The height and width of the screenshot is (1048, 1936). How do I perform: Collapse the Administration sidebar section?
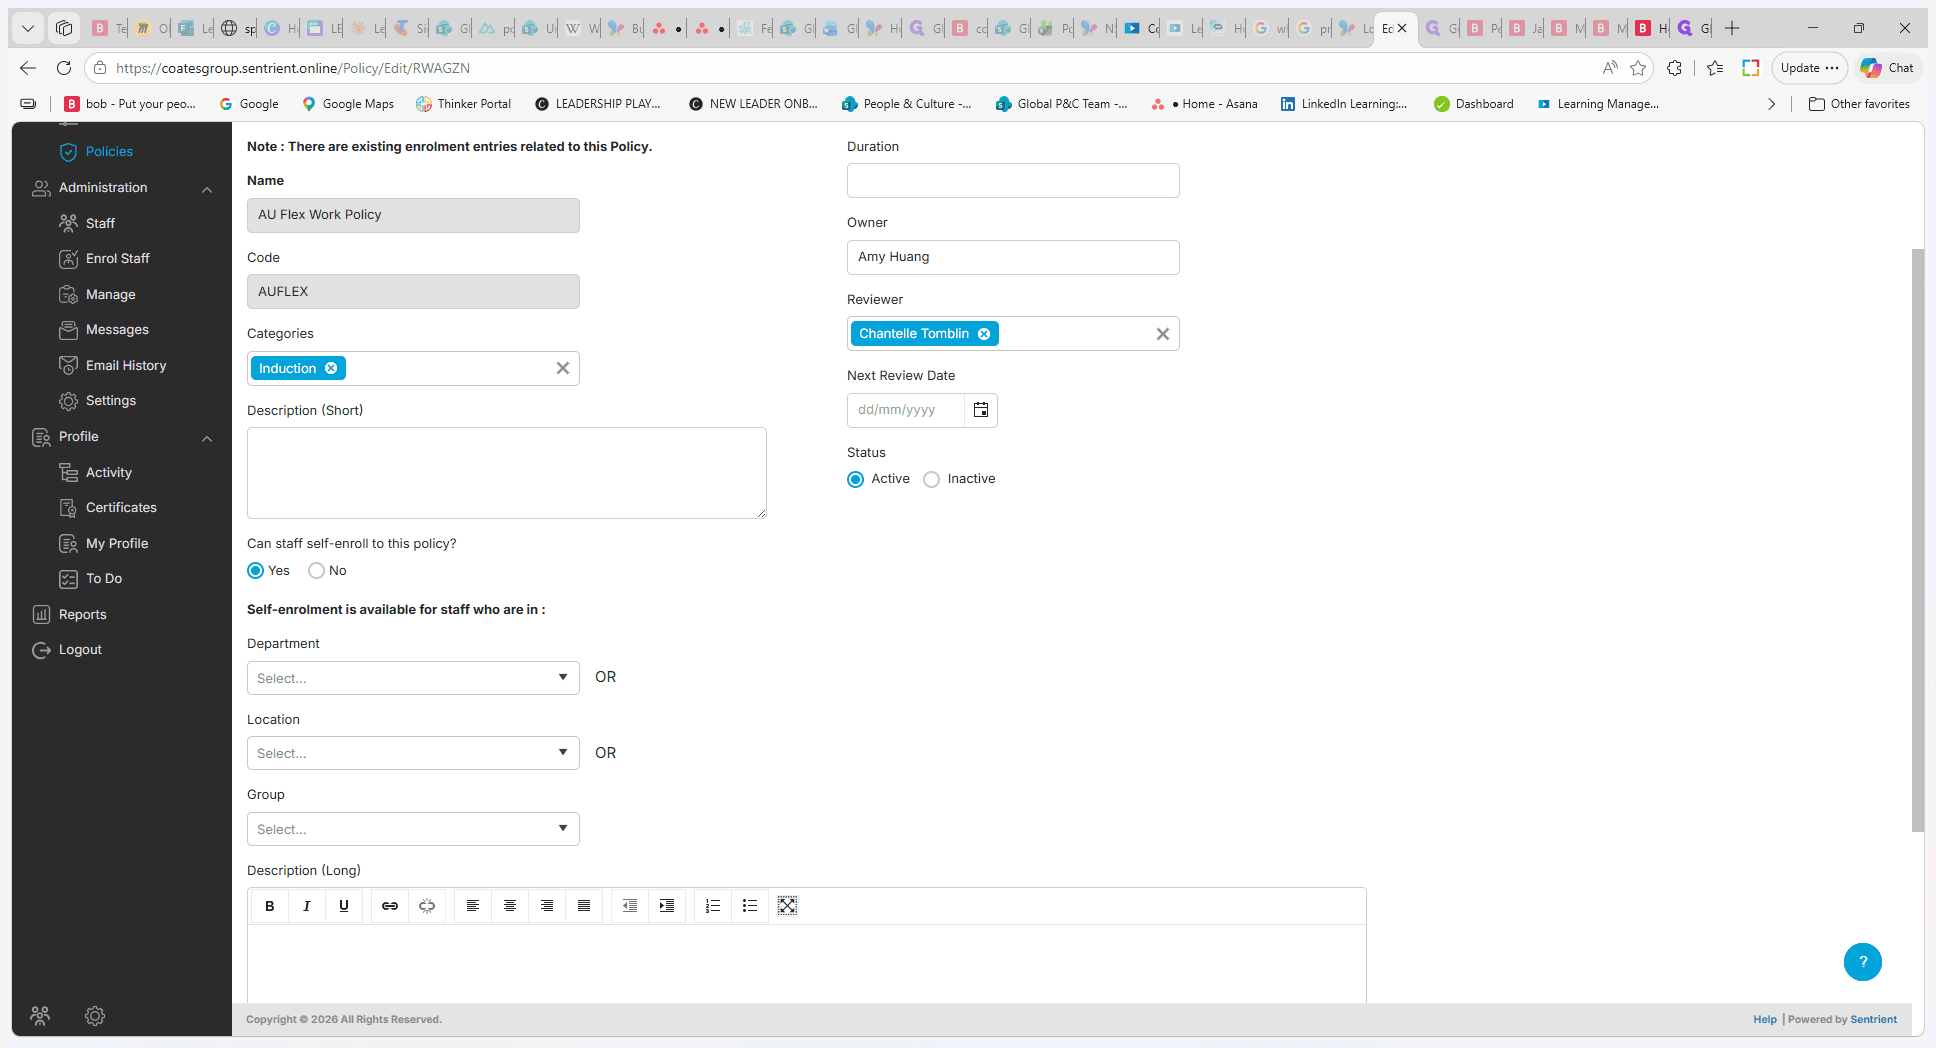coord(207,189)
